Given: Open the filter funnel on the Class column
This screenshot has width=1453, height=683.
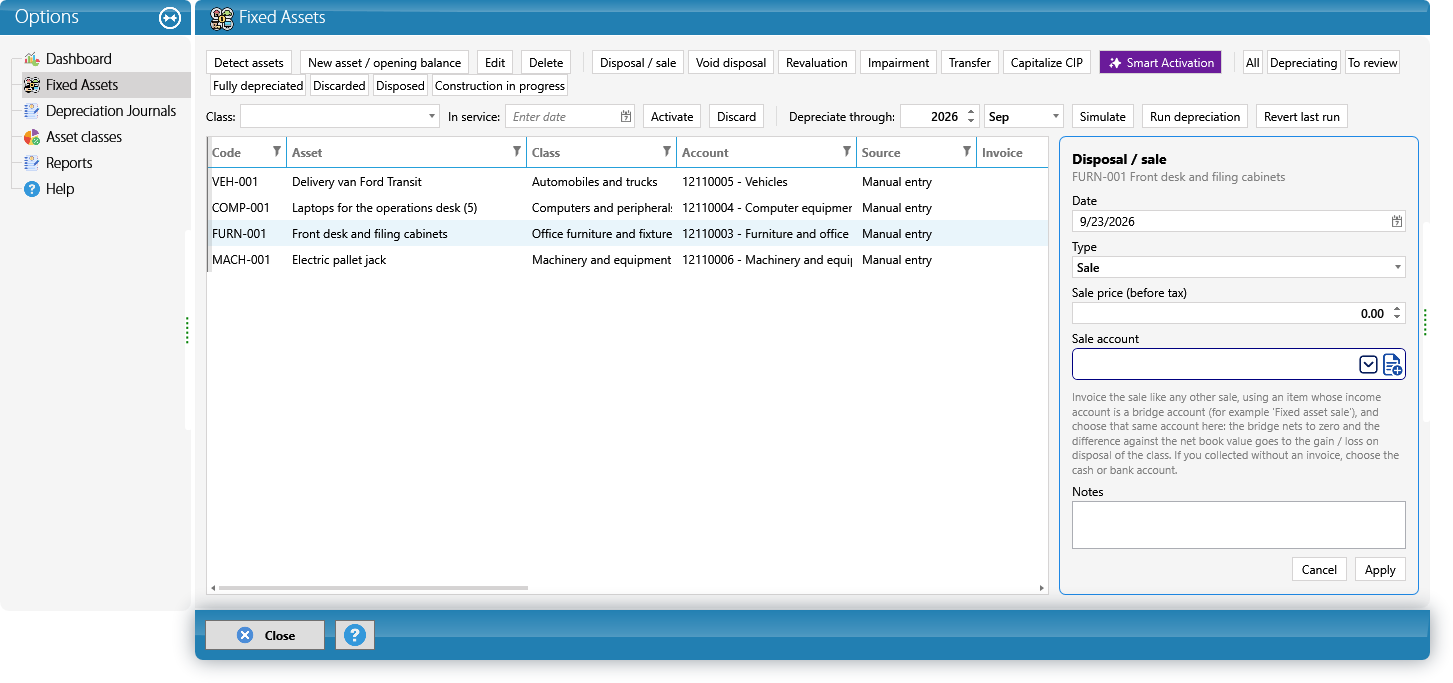Looking at the screenshot, I should coord(667,152).
